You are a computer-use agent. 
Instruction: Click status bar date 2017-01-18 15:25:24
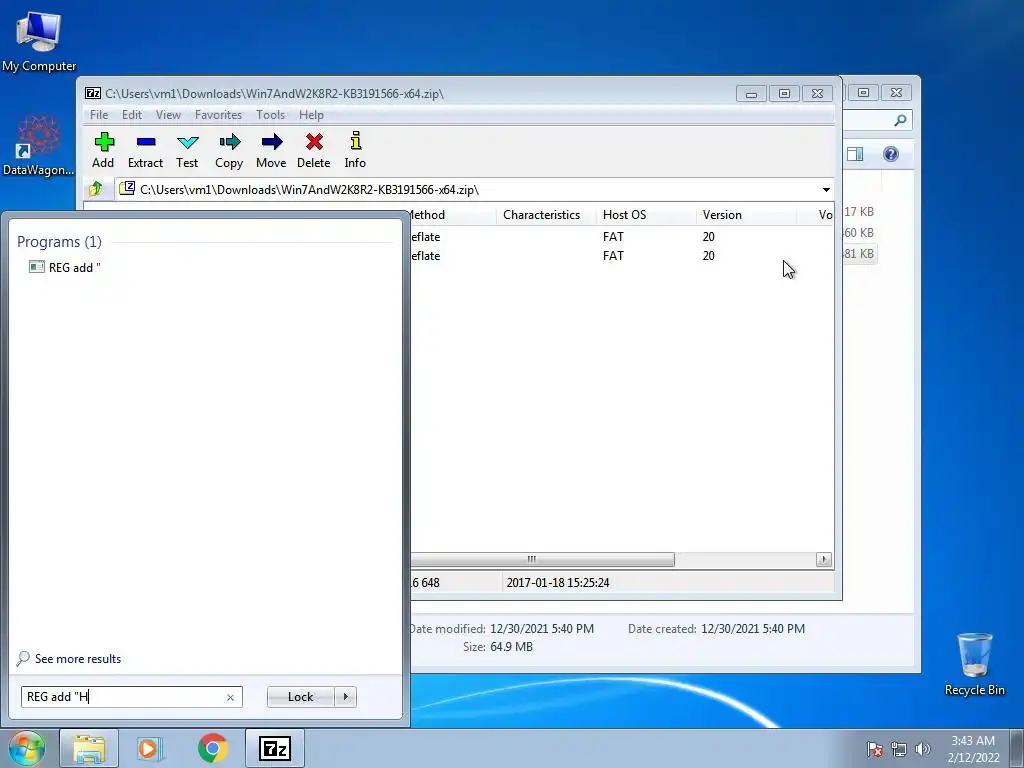pos(558,583)
